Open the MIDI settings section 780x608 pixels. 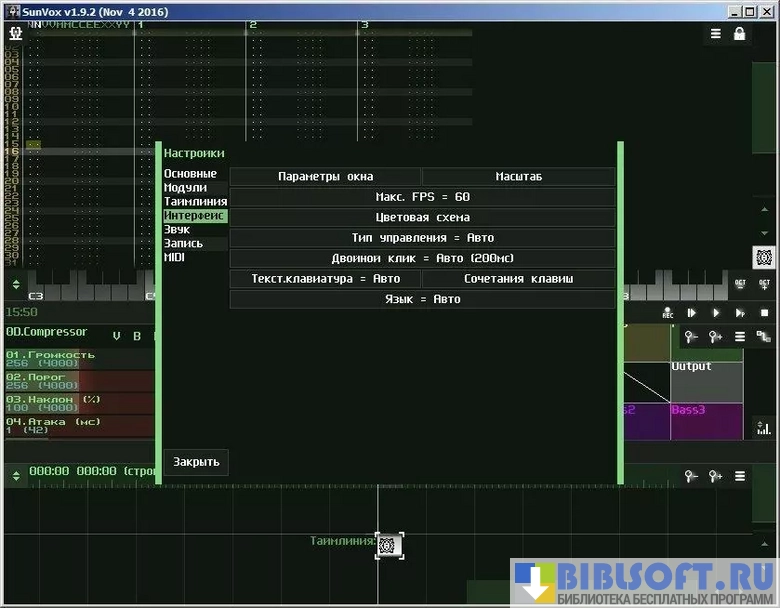[175, 257]
